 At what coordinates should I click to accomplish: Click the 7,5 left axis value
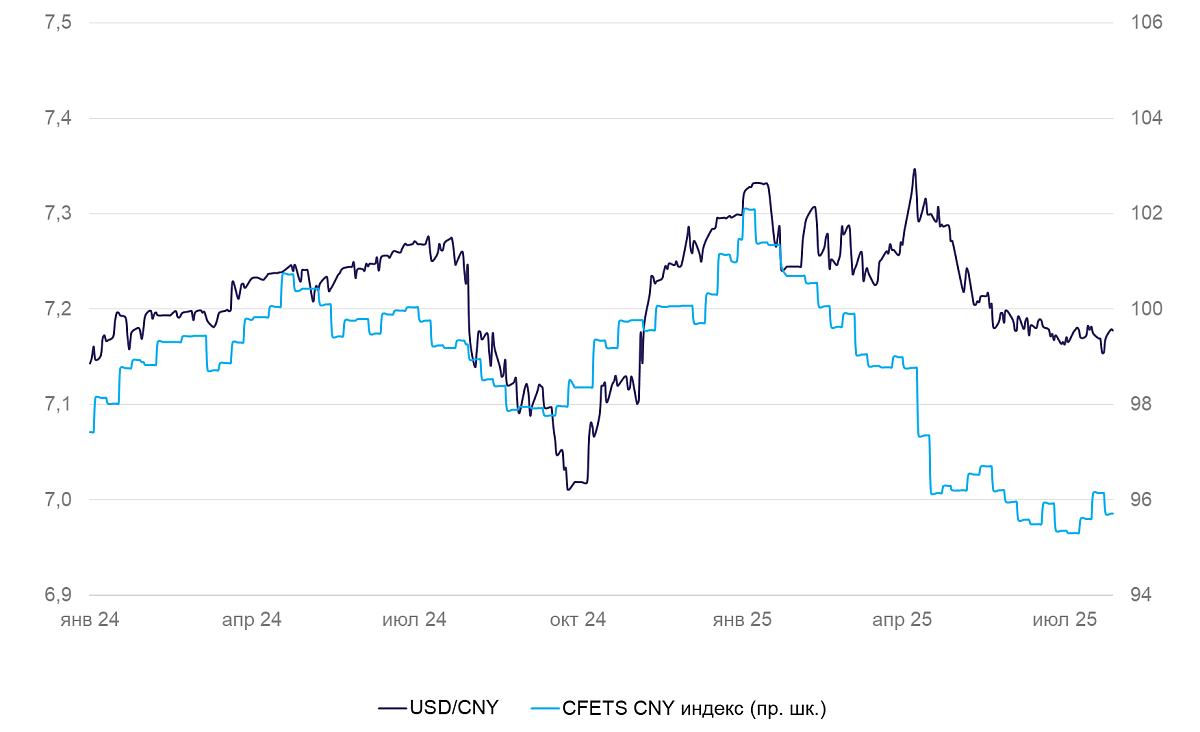[x=58, y=23]
